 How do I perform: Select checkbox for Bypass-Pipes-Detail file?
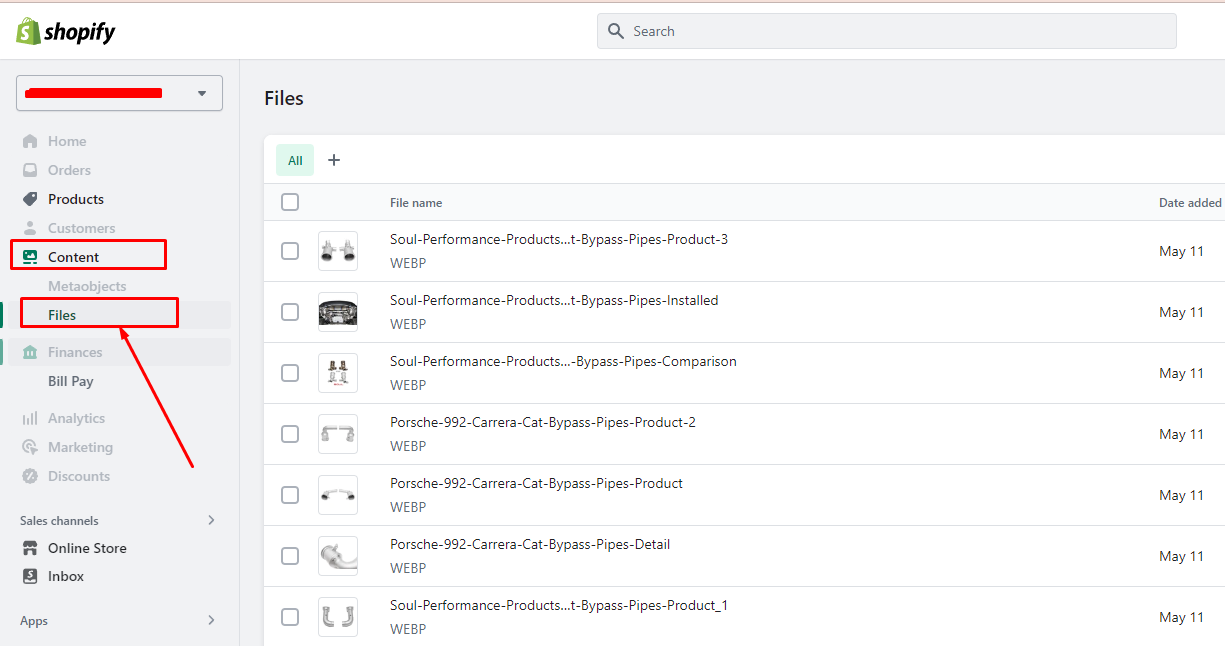(290, 556)
